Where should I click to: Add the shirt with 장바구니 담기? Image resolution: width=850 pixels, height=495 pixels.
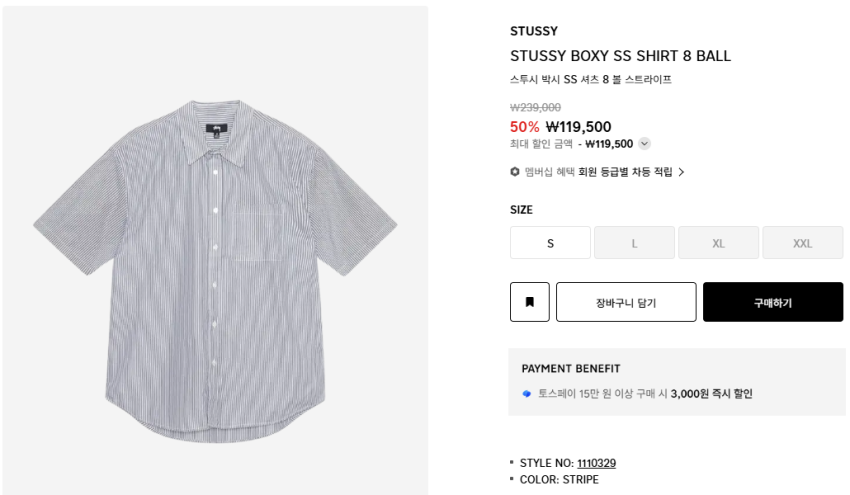click(626, 302)
